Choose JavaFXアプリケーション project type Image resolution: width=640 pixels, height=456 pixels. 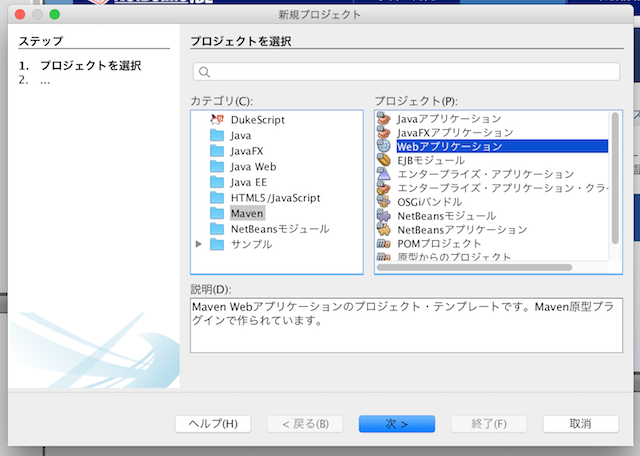[x=455, y=133]
